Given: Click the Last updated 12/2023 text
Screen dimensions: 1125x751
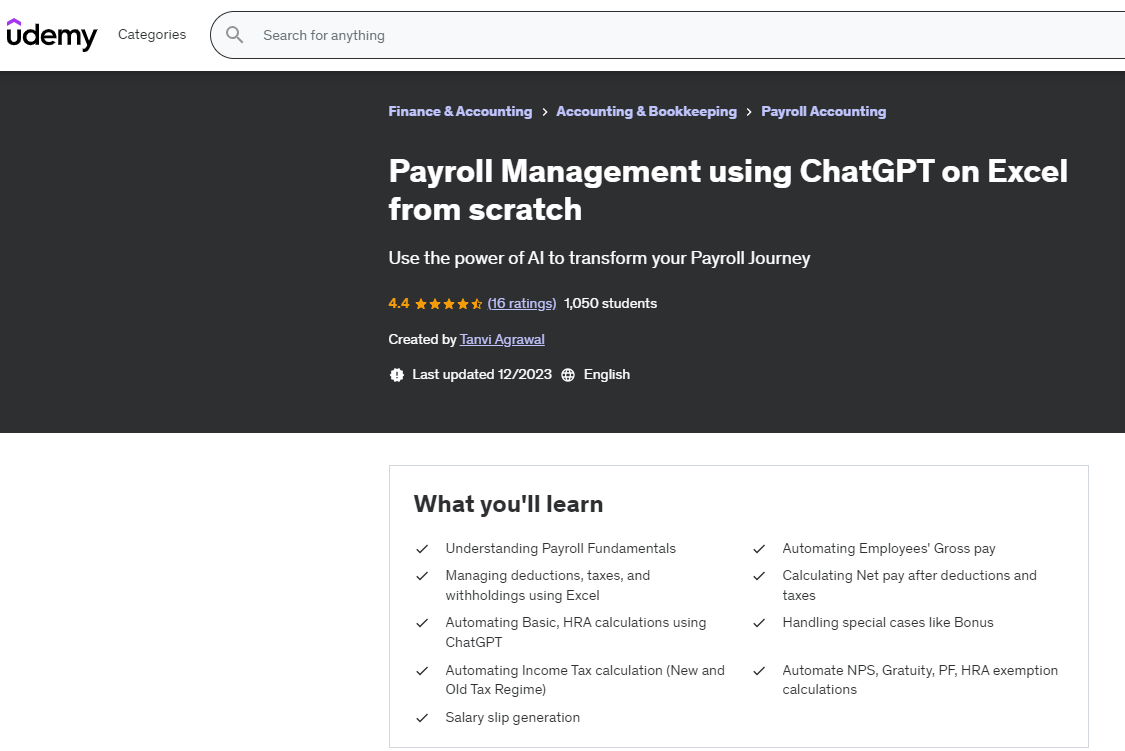Looking at the screenshot, I should (482, 374).
